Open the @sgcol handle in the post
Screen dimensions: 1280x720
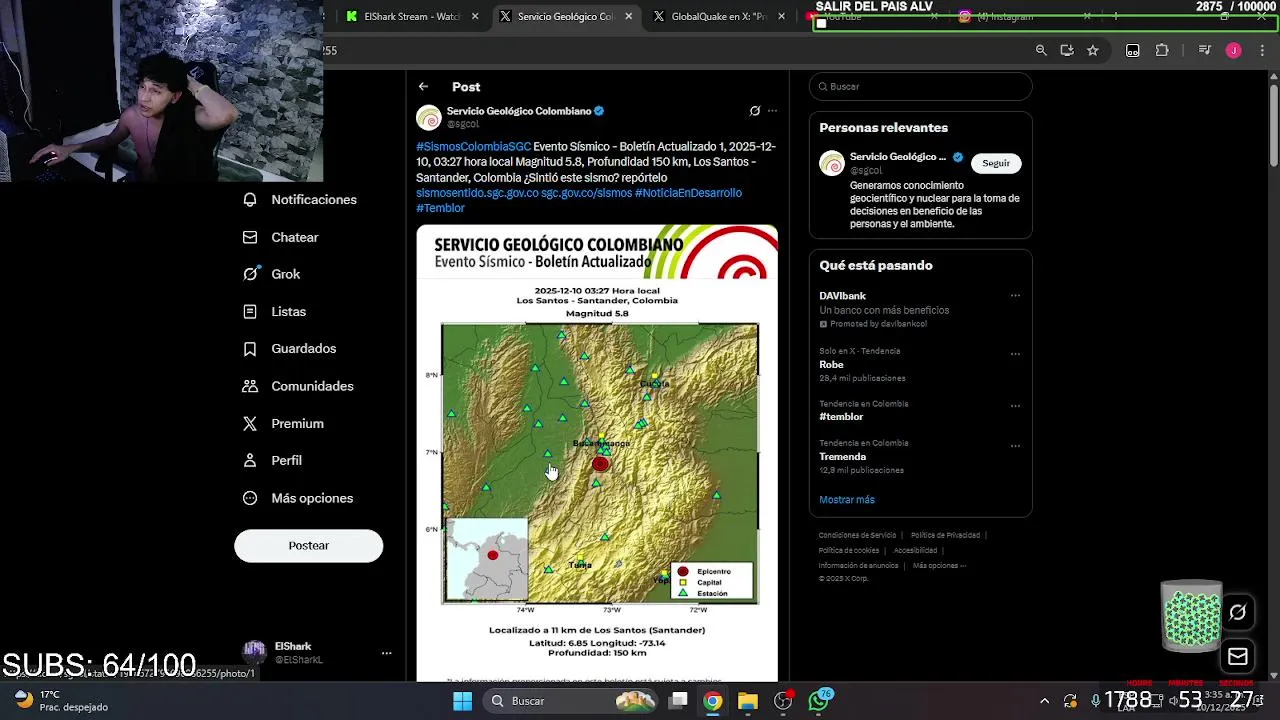pos(463,124)
